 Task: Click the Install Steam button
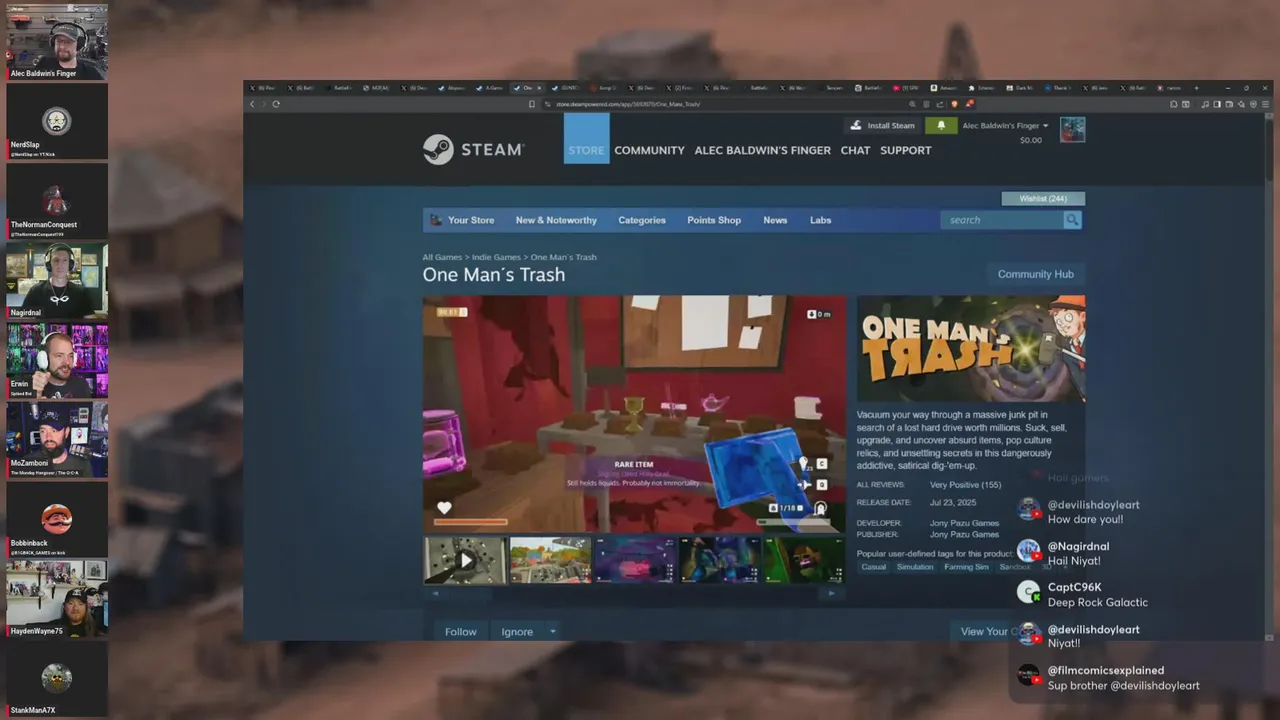point(882,126)
